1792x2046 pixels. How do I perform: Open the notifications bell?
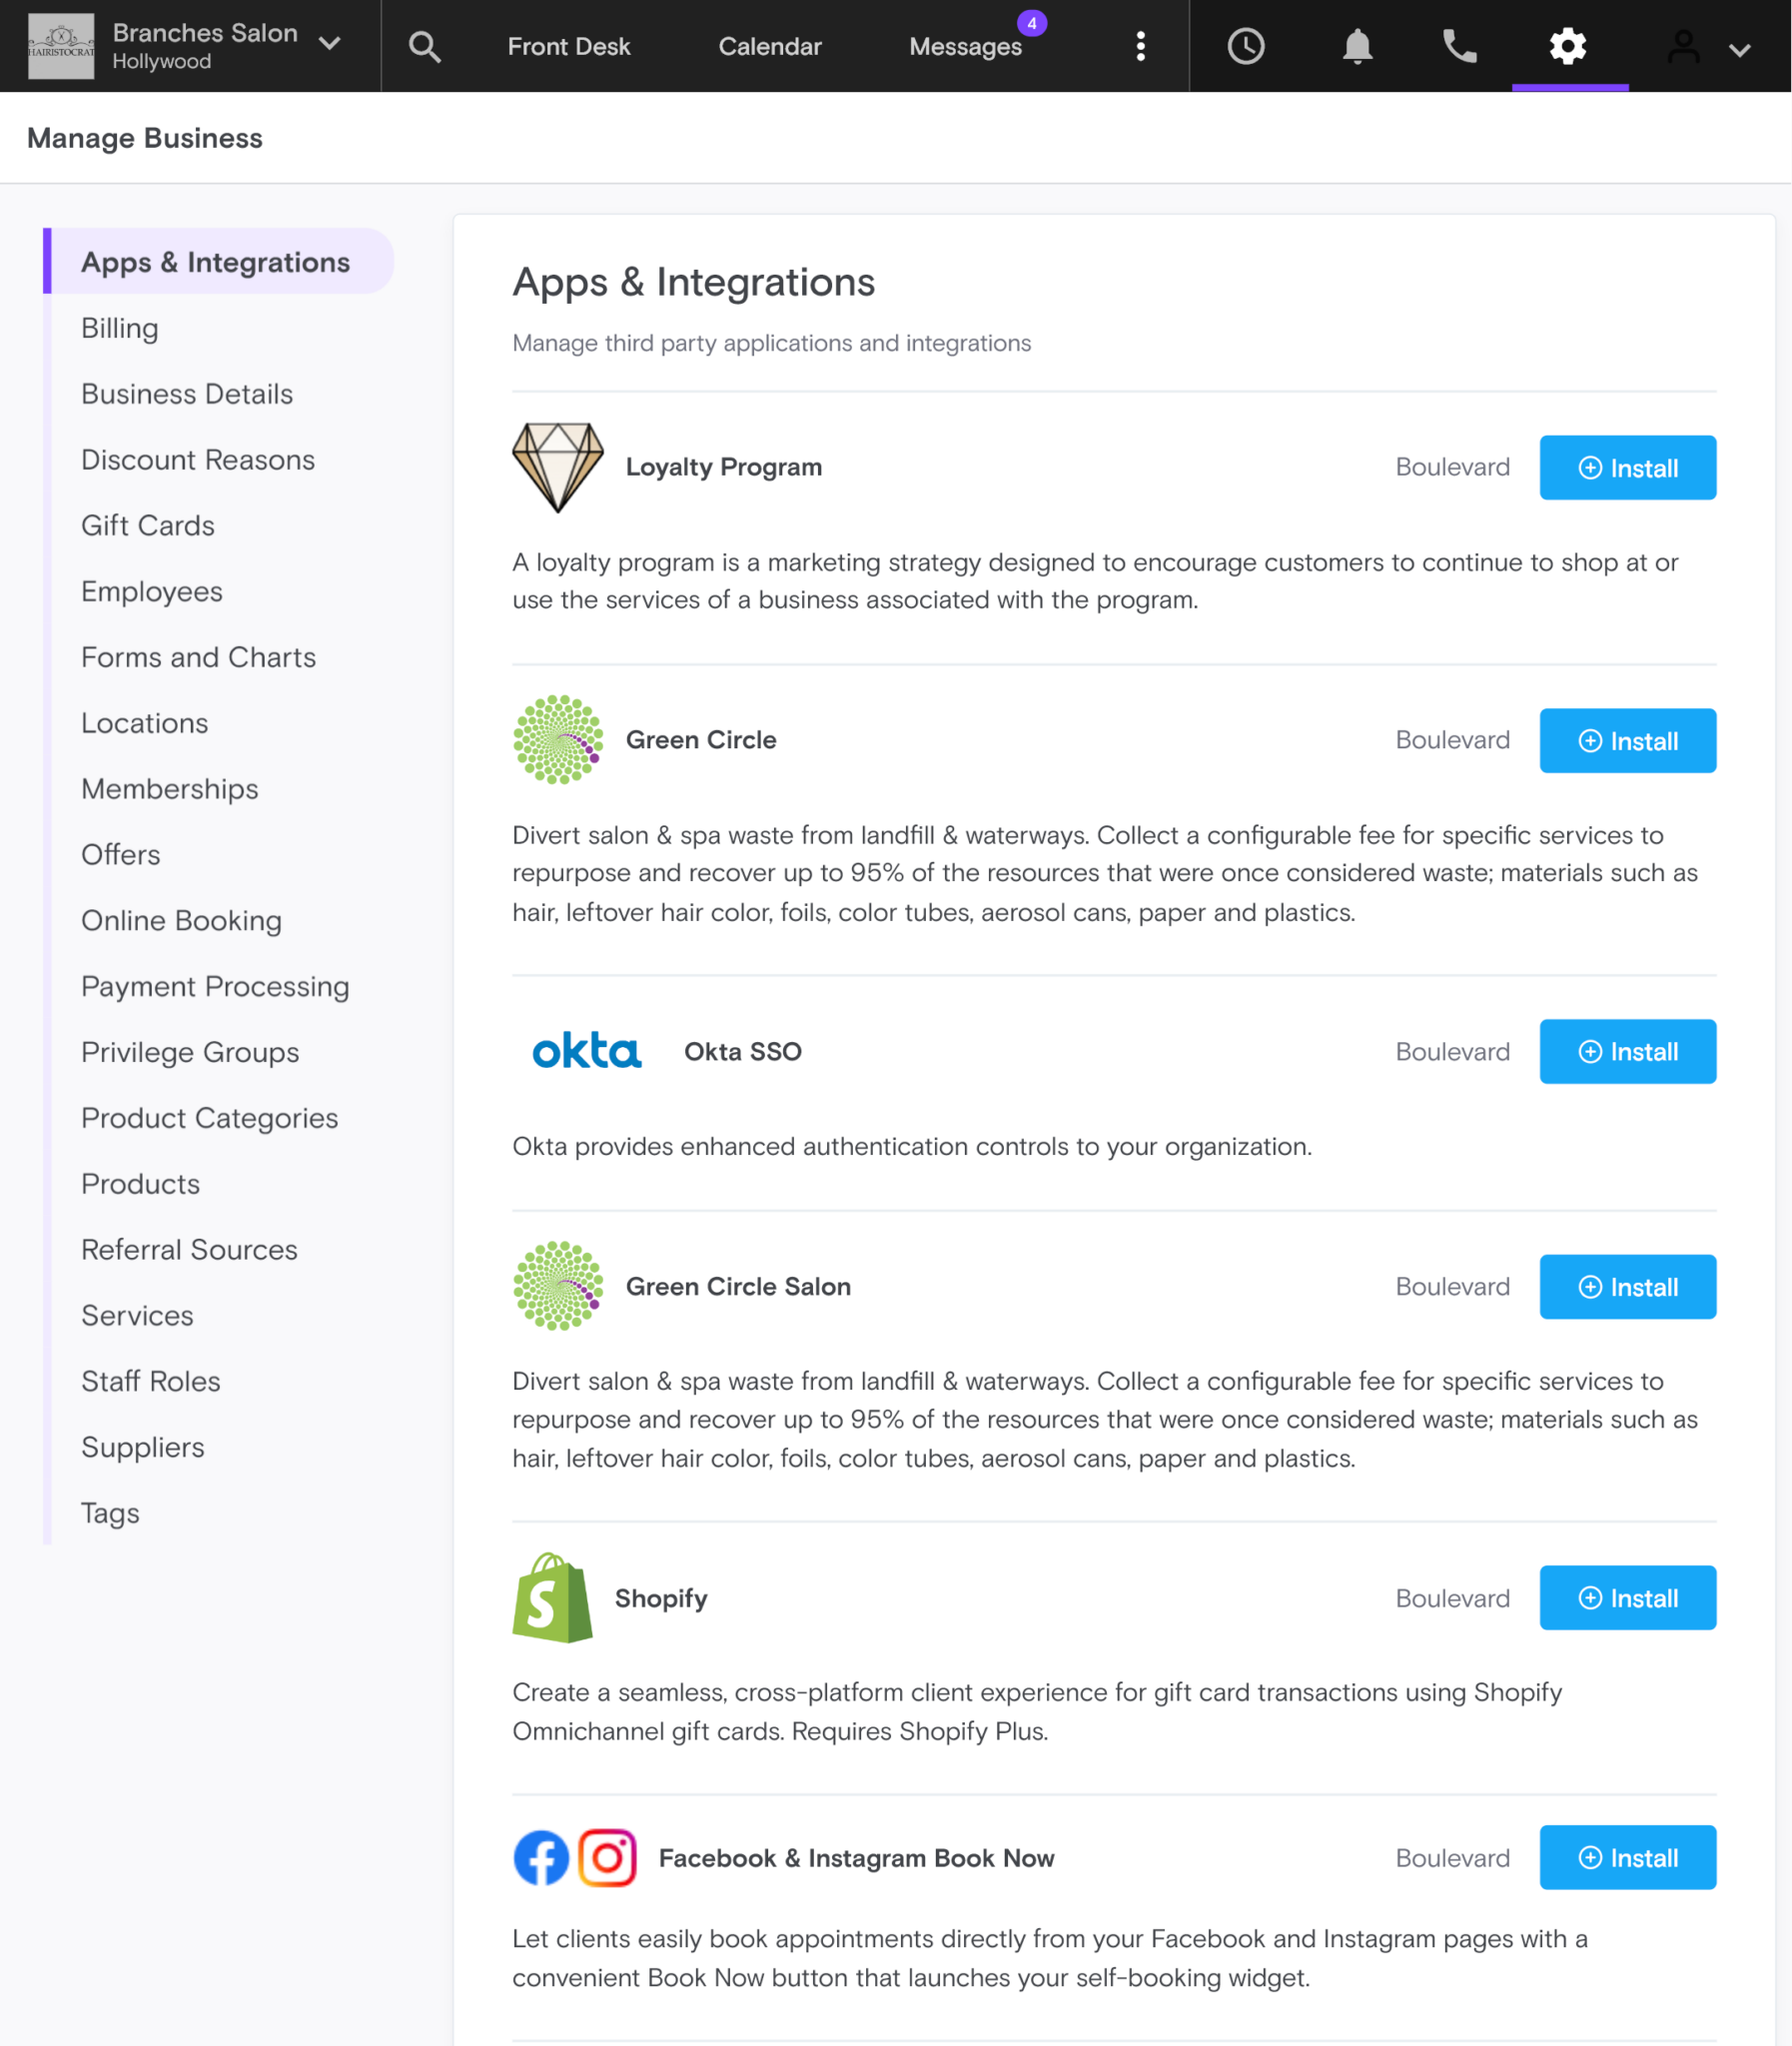pyautogui.click(x=1357, y=46)
